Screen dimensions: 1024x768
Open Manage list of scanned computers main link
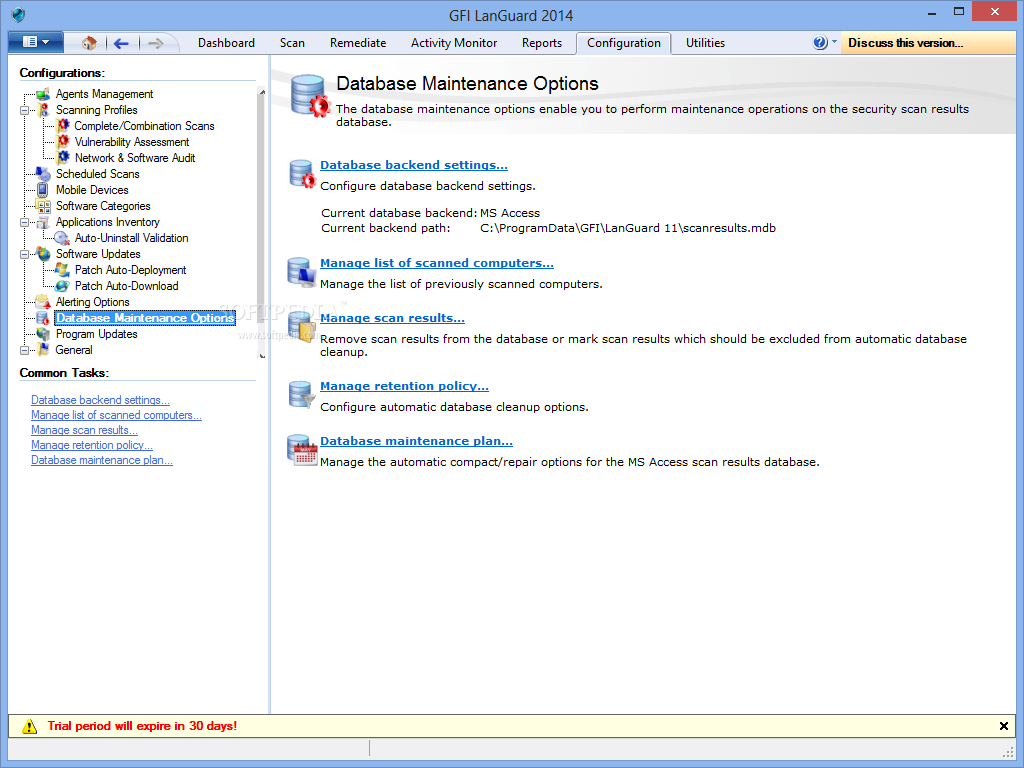[x=437, y=263]
